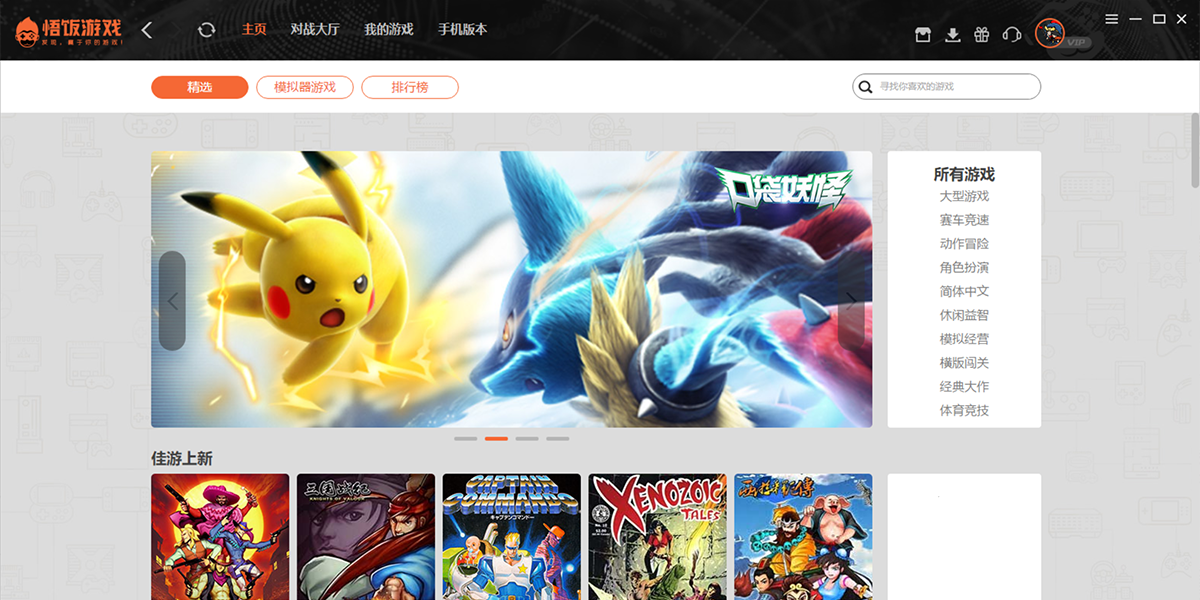This screenshot has height=600, width=1200.
Task: Show the next banner slide
Action: pyautogui.click(x=851, y=301)
